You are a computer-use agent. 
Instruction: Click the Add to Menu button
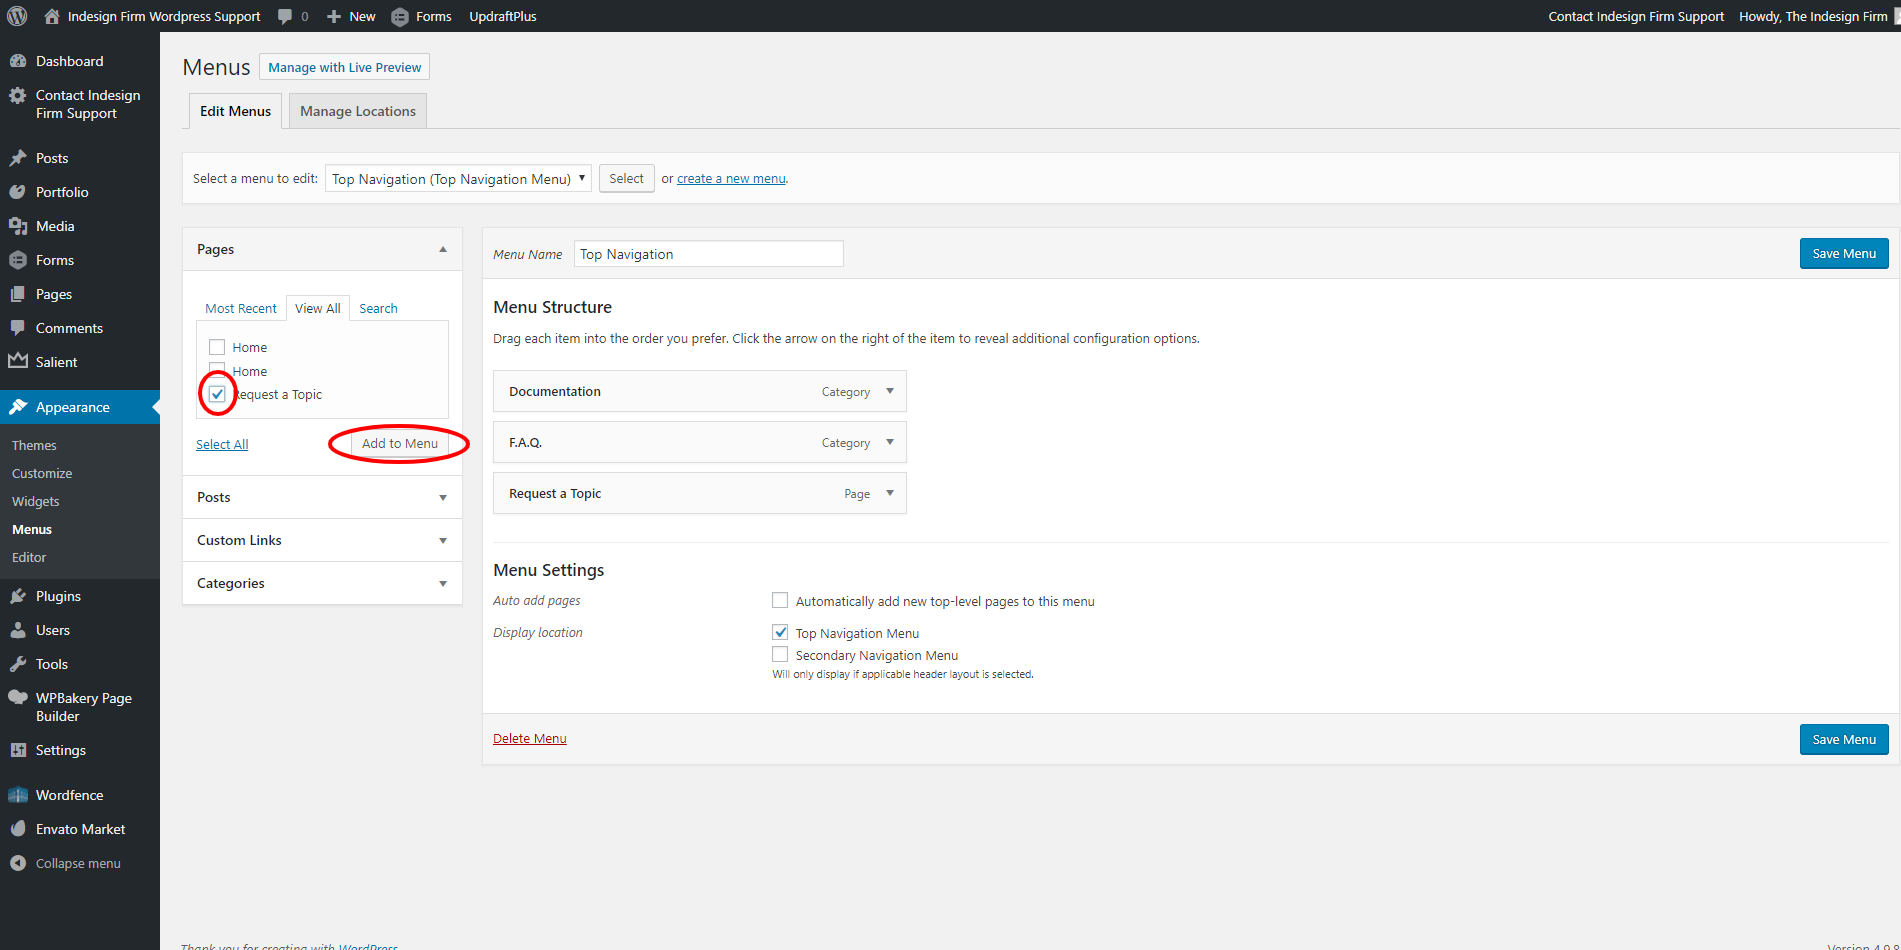point(399,443)
